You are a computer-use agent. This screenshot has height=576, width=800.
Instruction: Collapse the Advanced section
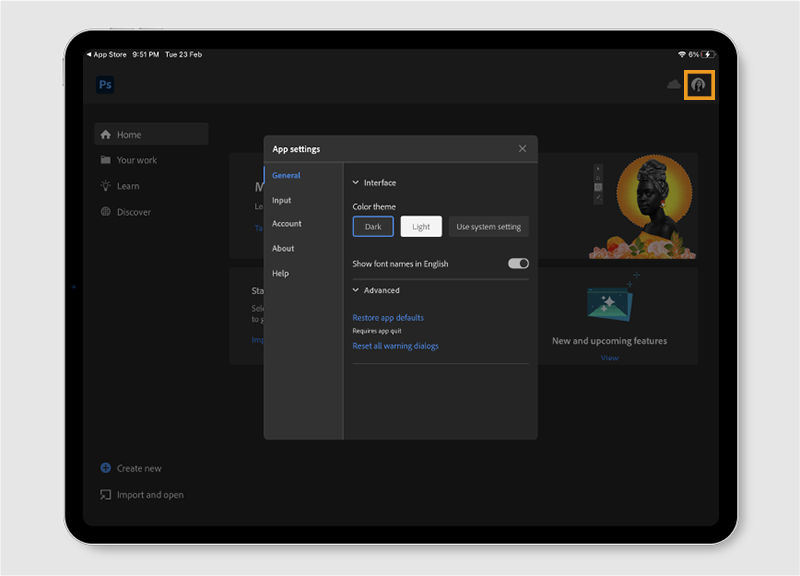pos(356,289)
